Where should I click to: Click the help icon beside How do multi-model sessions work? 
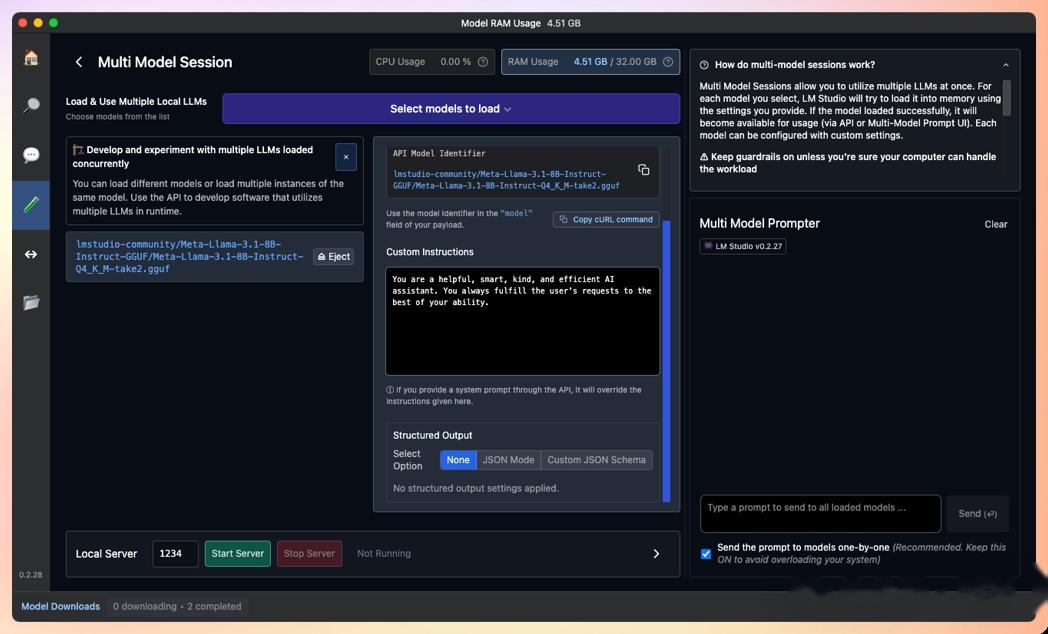(x=704, y=65)
